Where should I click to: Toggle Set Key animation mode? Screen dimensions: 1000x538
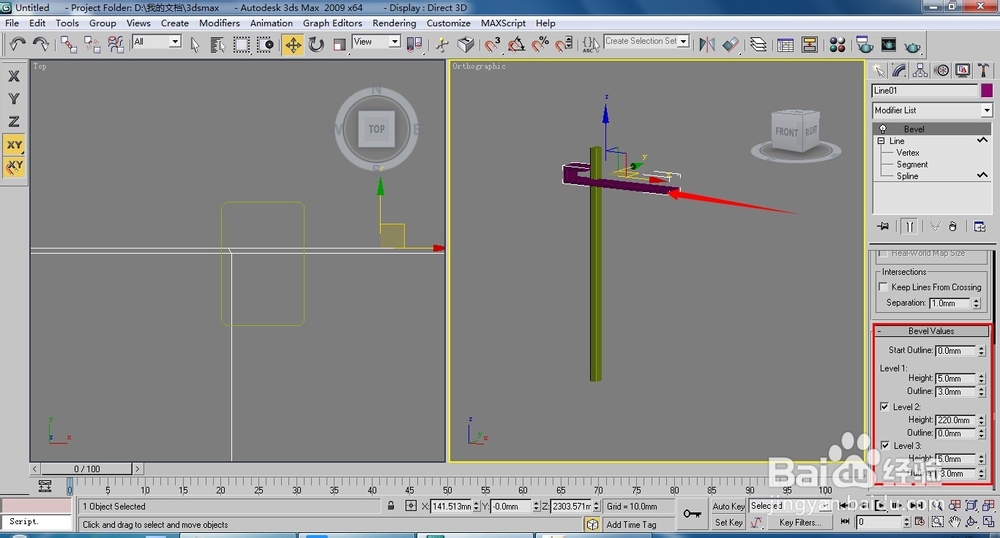tap(728, 522)
